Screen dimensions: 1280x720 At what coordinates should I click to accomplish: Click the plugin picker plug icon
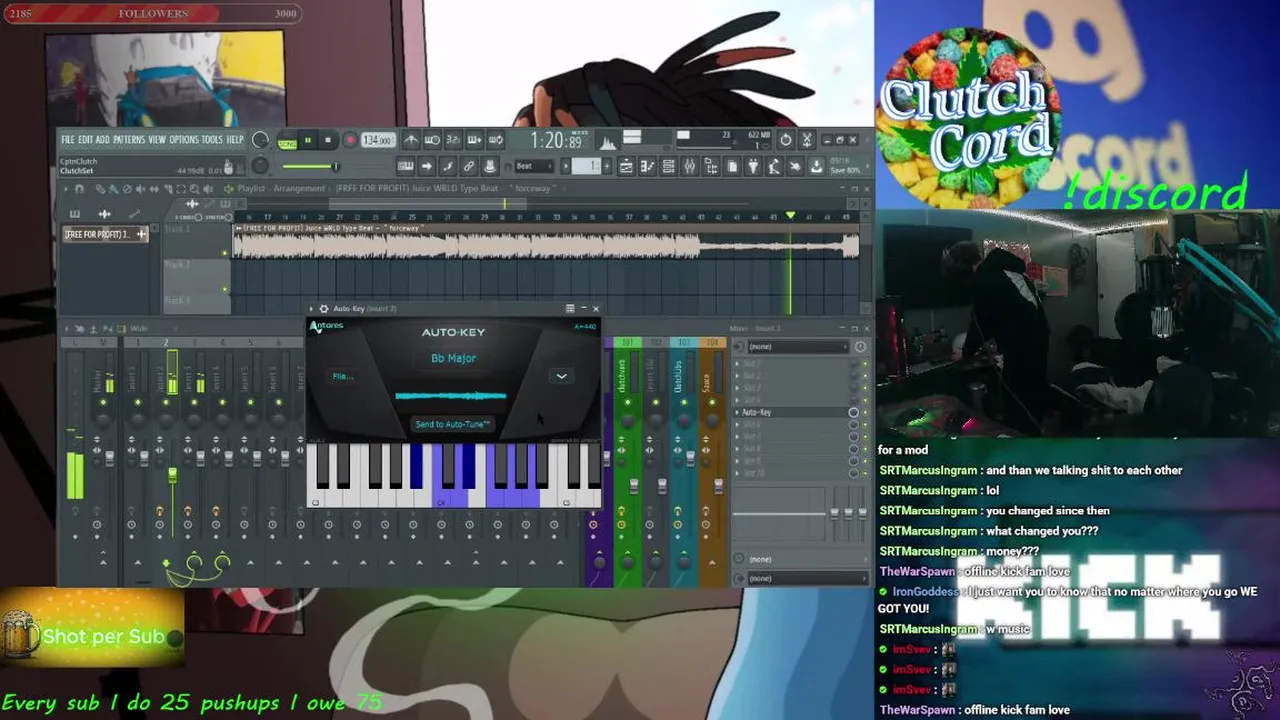click(x=753, y=166)
